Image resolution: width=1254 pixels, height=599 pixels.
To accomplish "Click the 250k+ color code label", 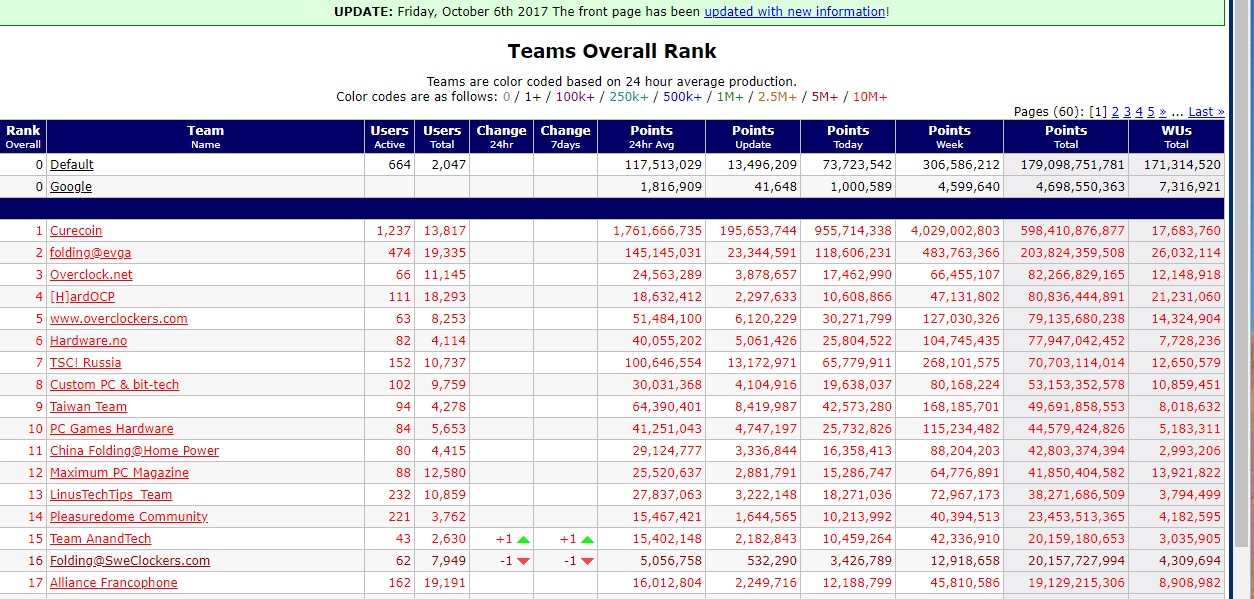I will 629,97.
